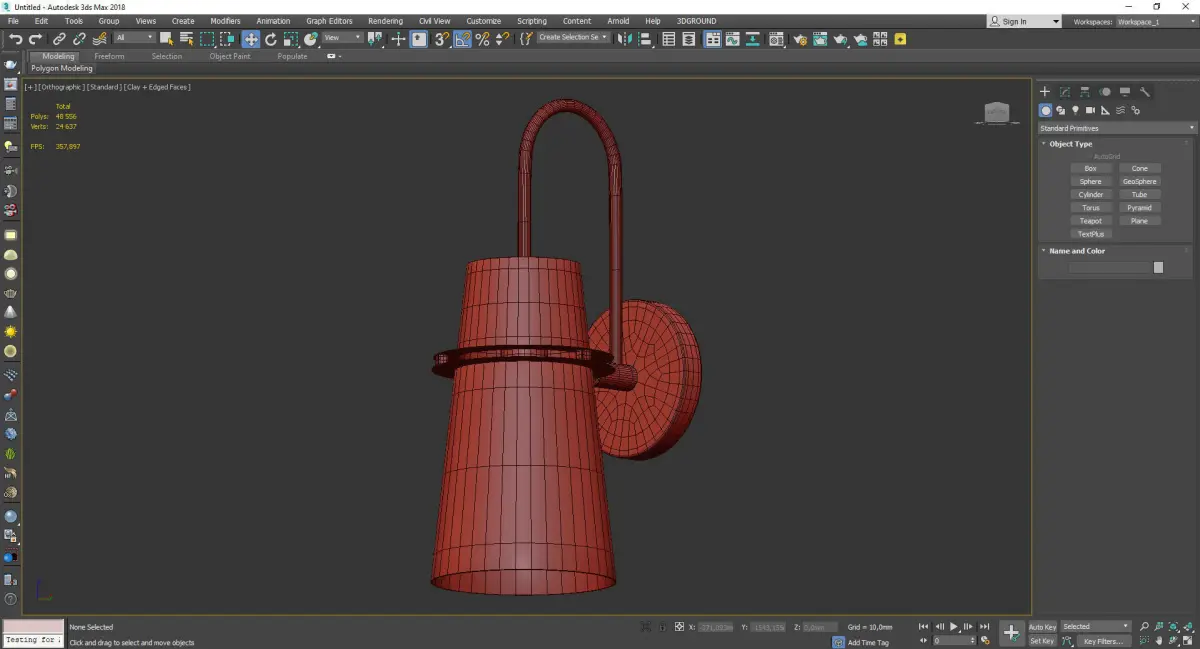This screenshot has width=1200, height=649.
Task: Click the Polygon Modeling panel label
Action: (62, 69)
